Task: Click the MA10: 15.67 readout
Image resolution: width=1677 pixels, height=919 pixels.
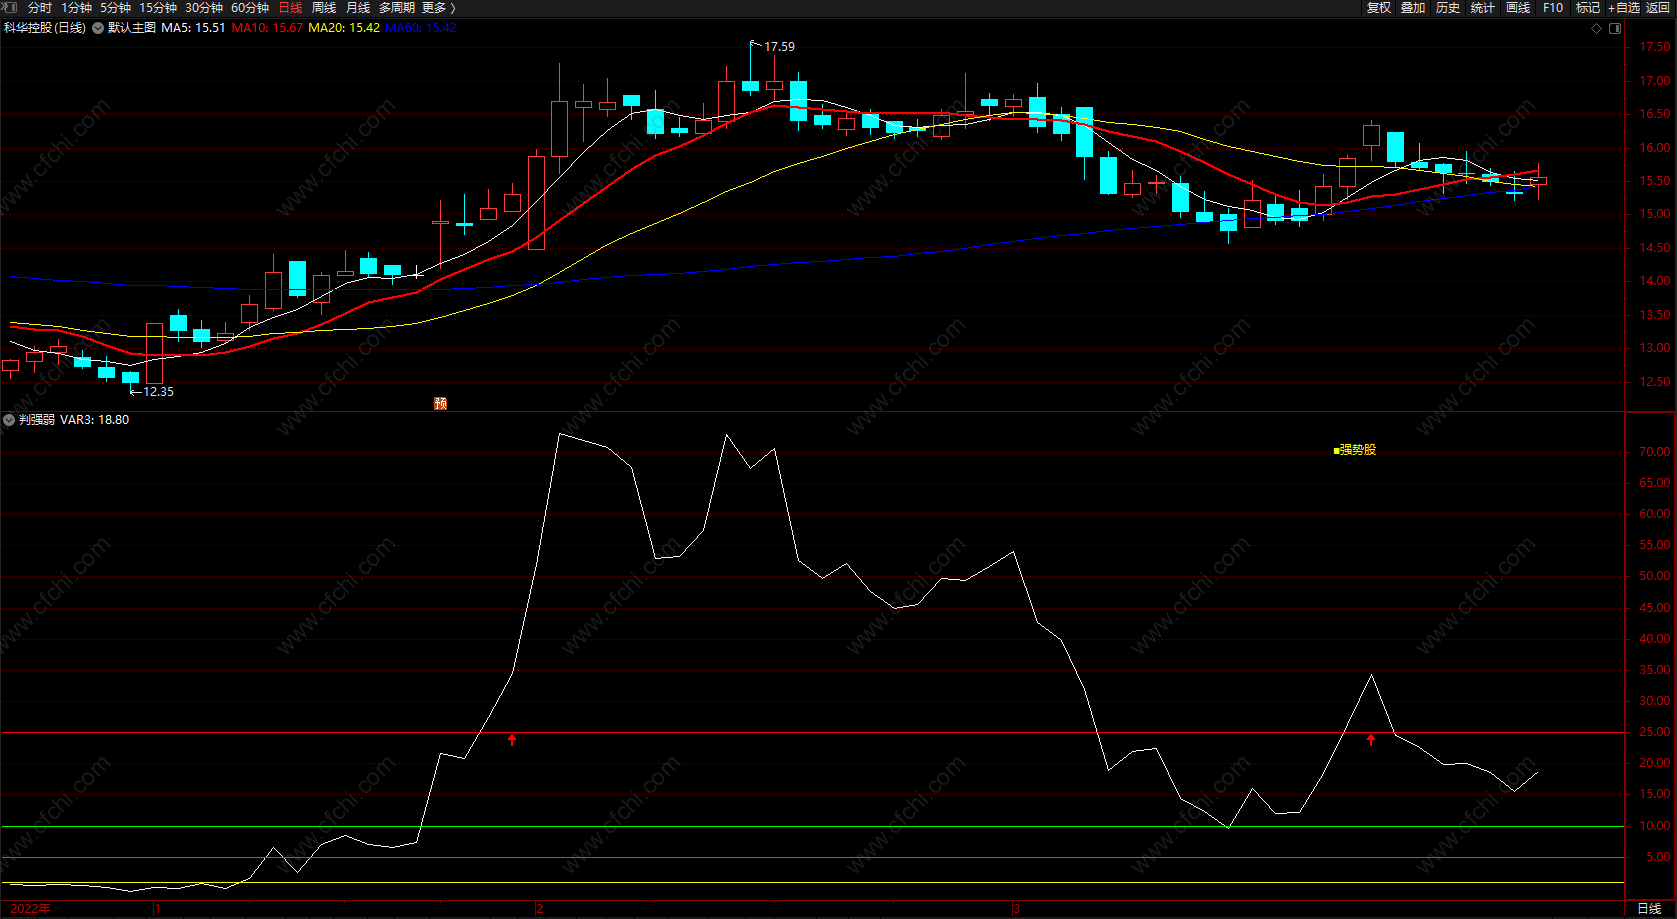Action: [x=267, y=28]
